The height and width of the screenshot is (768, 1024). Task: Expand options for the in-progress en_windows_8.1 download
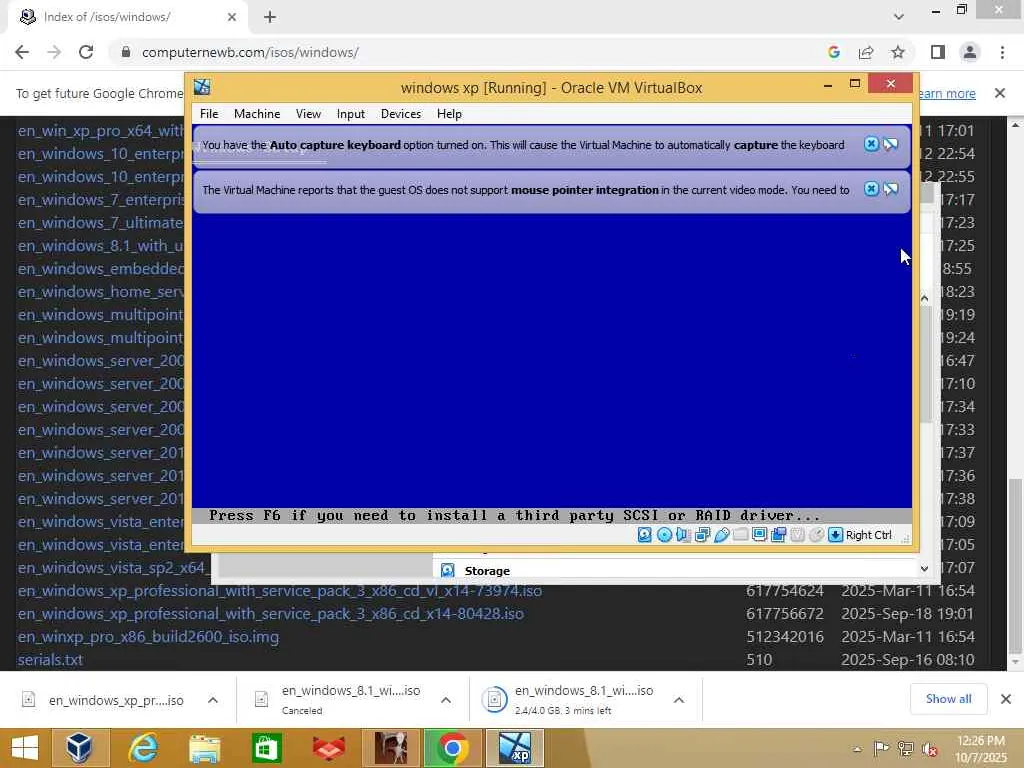click(679, 700)
